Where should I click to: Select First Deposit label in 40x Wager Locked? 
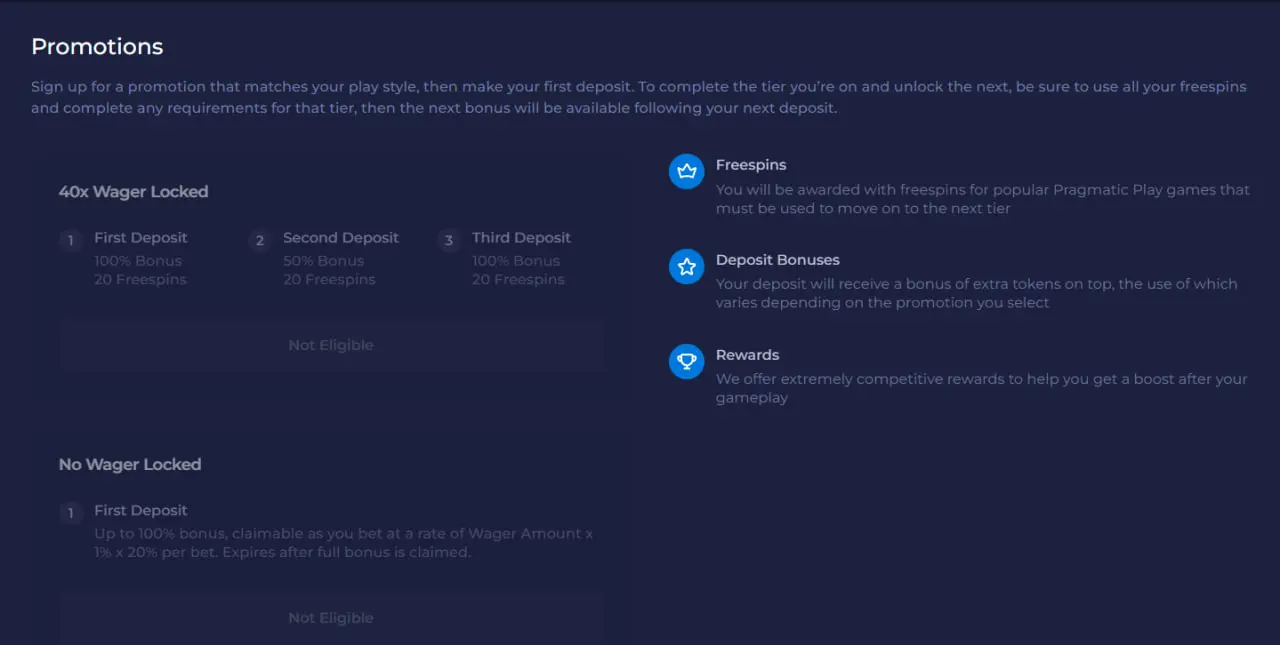(x=140, y=238)
